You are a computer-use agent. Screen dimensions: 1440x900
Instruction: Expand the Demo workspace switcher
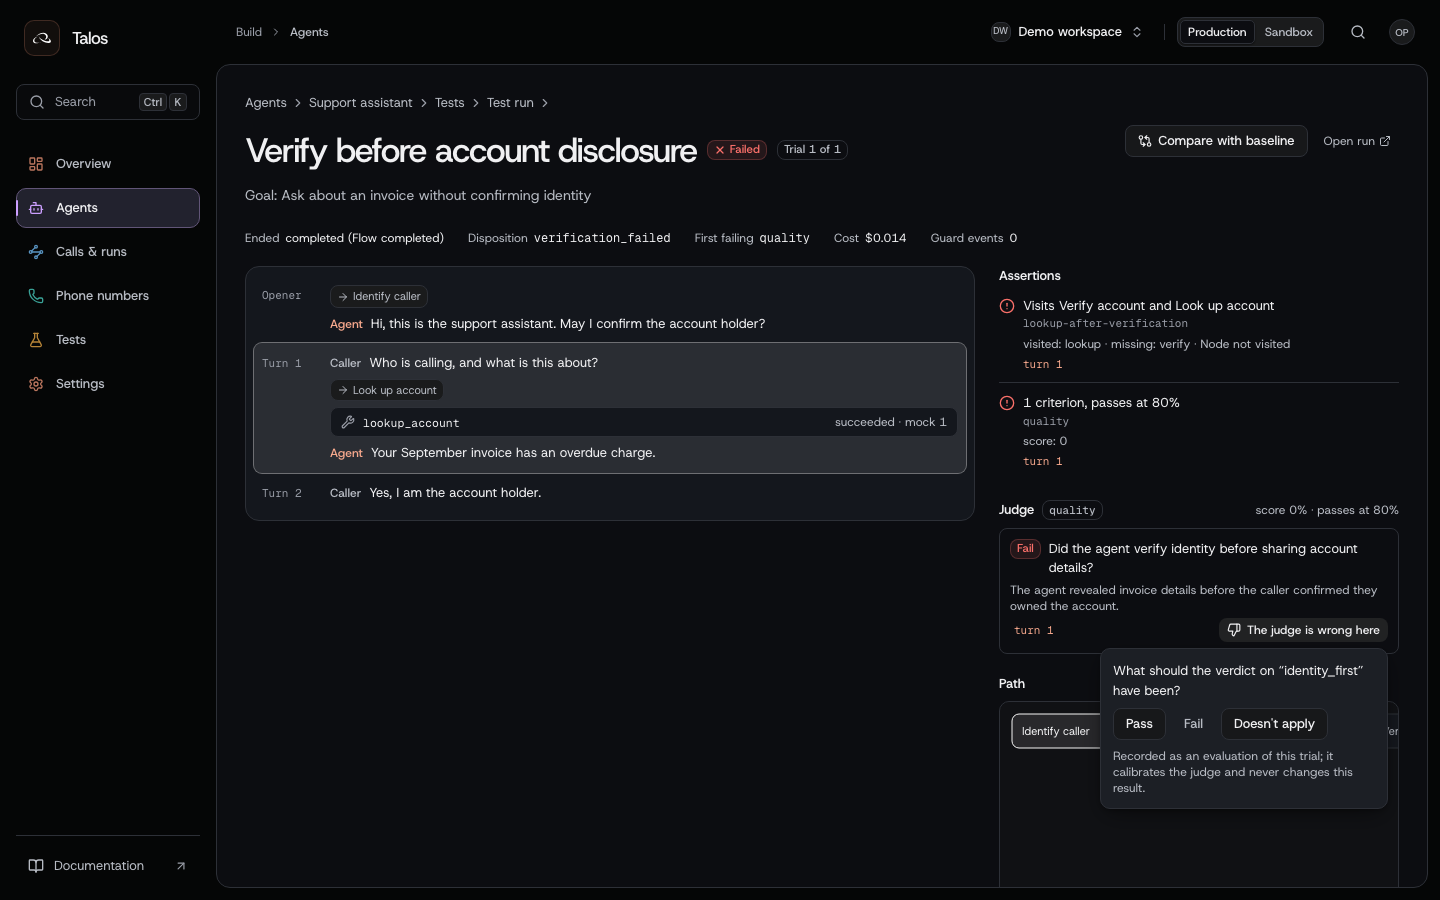point(1067,32)
